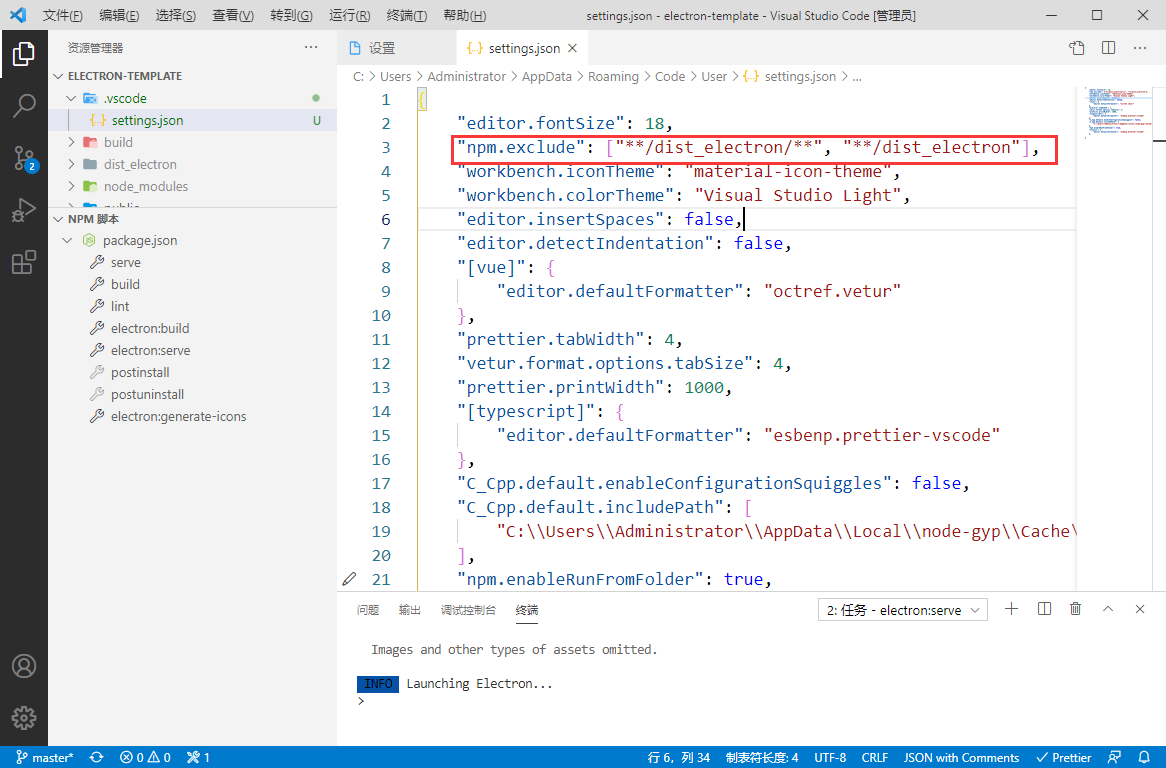Collapse the ELECTRON-TEMPLATE section

tap(59, 76)
